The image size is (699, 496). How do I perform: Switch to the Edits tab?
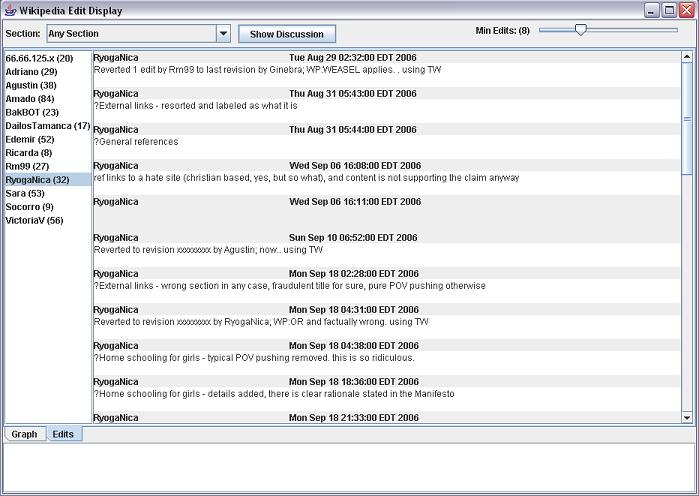(63, 434)
